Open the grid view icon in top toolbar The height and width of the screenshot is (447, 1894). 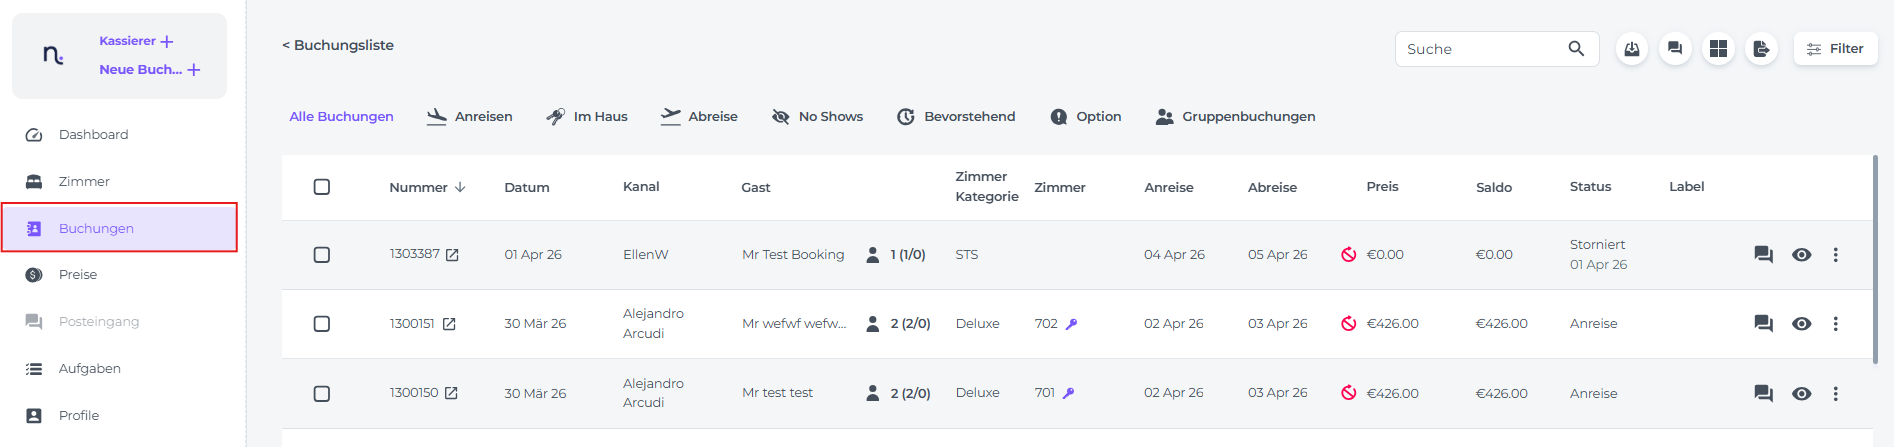[1718, 49]
